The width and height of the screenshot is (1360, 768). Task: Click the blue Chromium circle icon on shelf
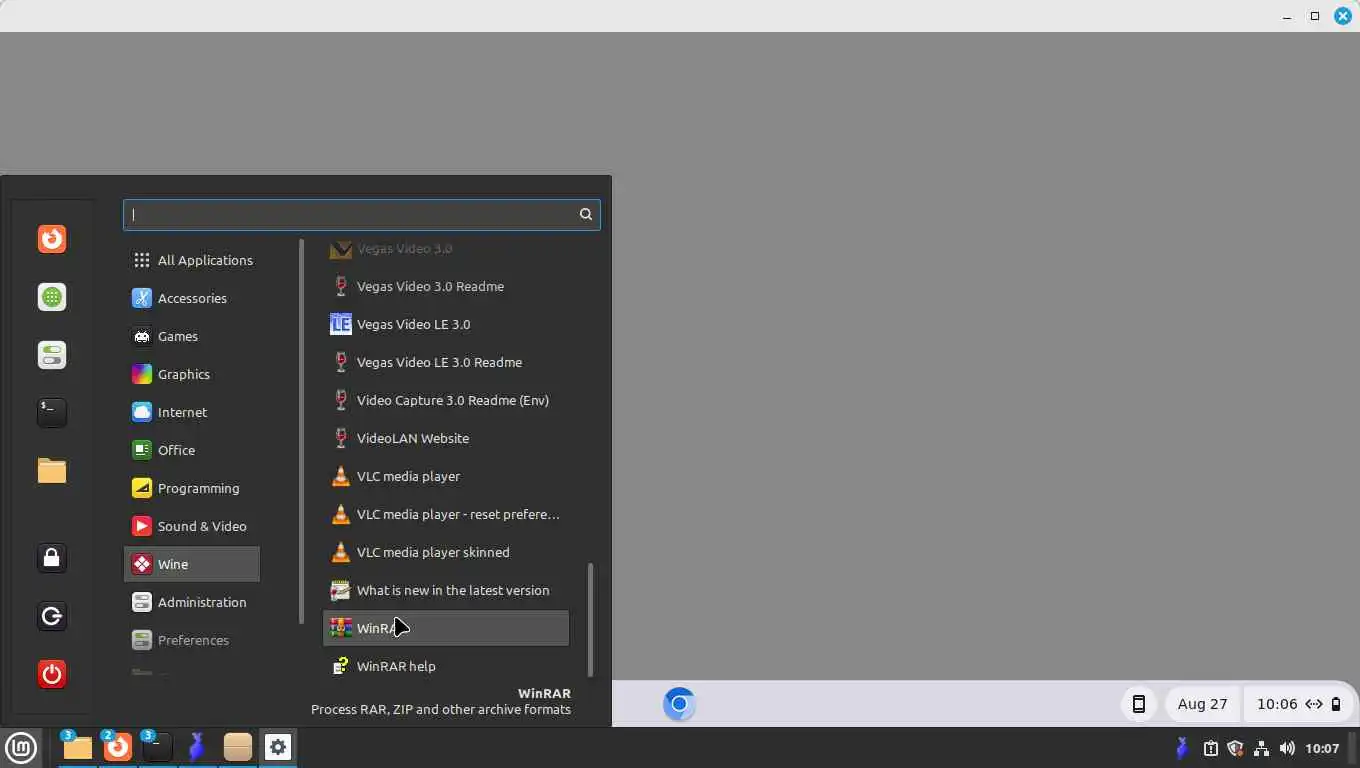click(679, 704)
